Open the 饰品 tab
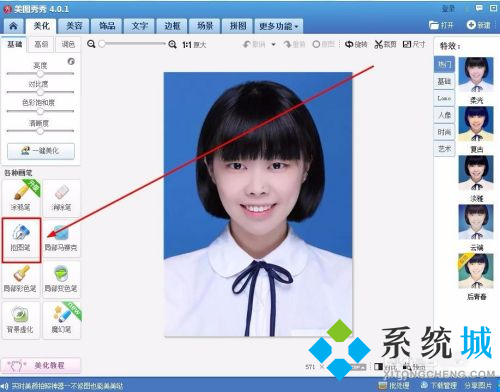 (x=107, y=26)
